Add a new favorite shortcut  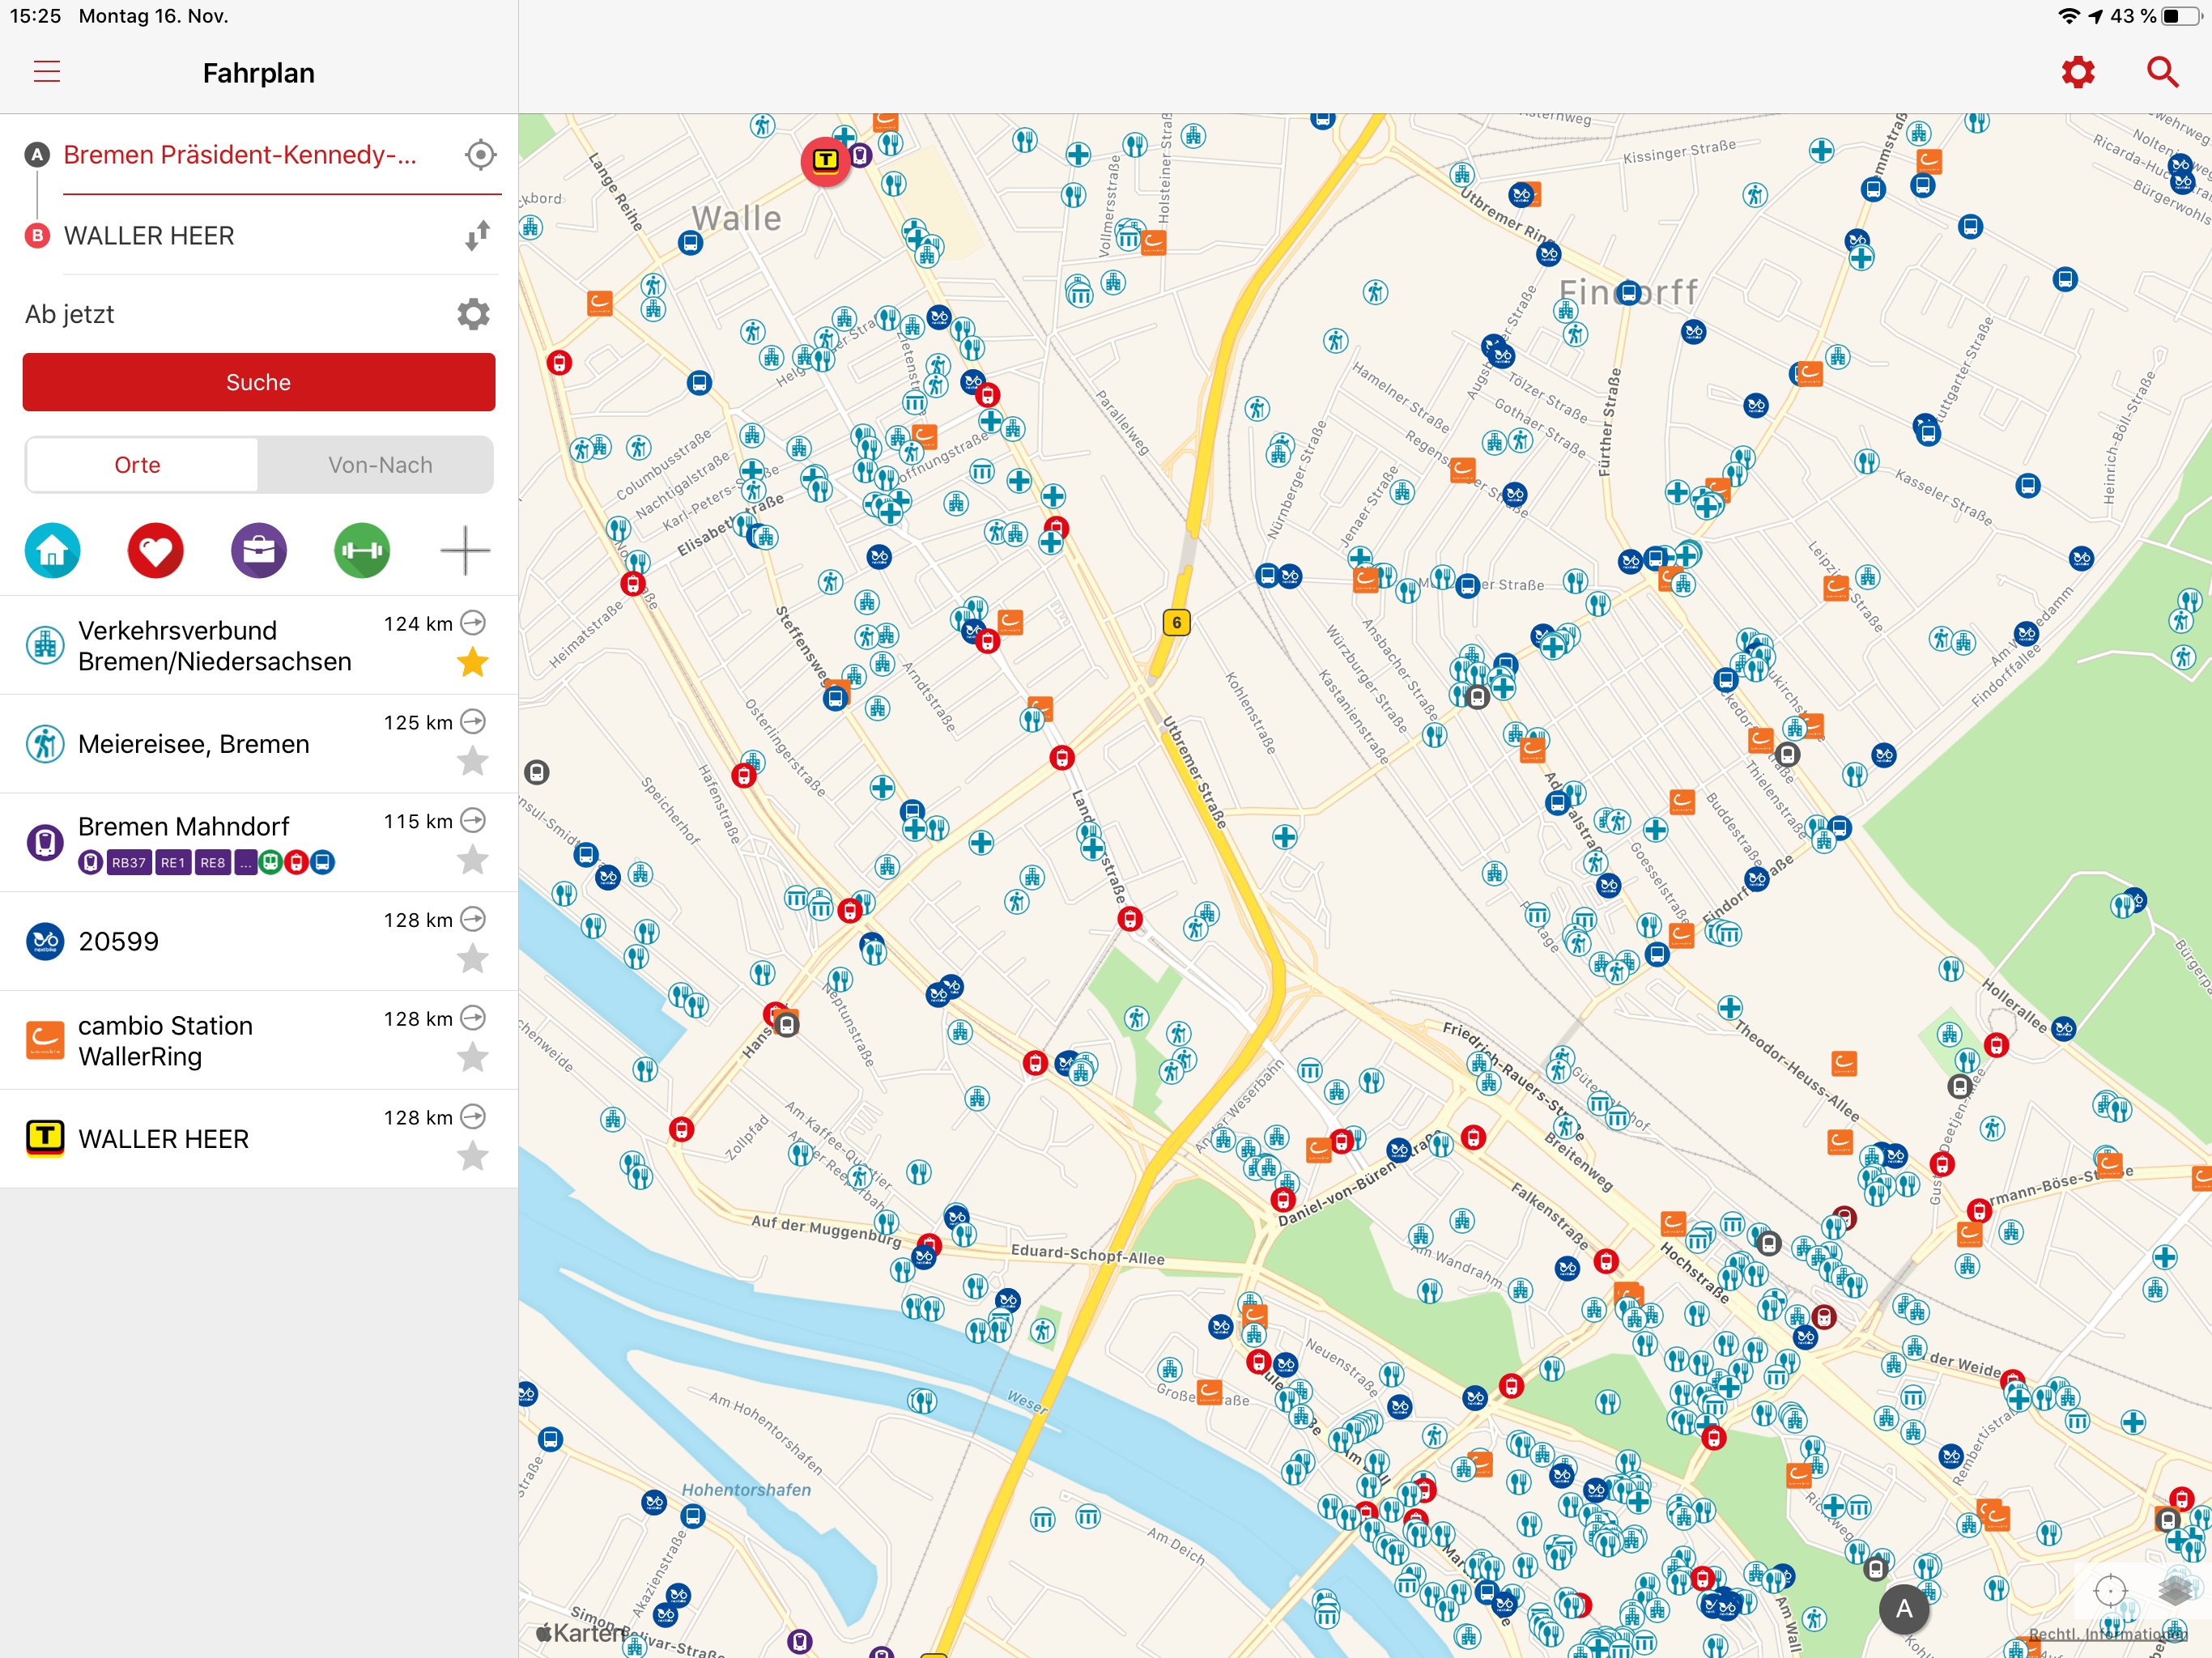click(465, 550)
